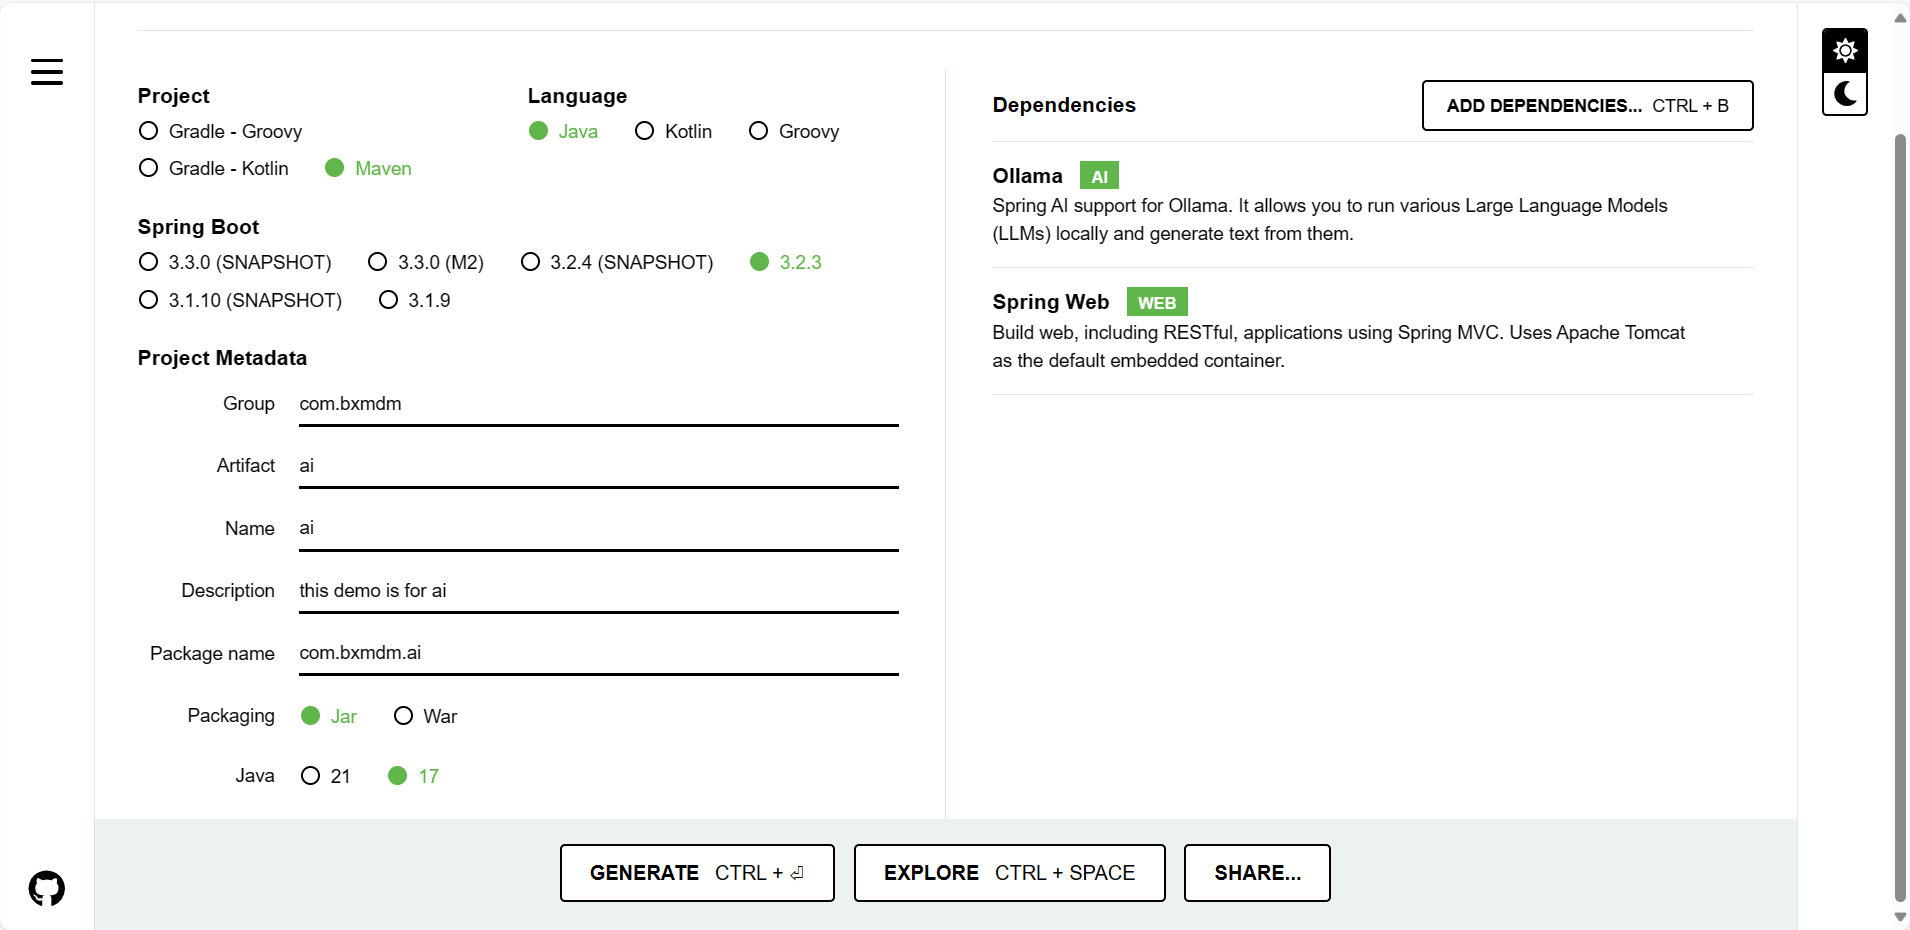Click the GENERATE button

pos(697,873)
